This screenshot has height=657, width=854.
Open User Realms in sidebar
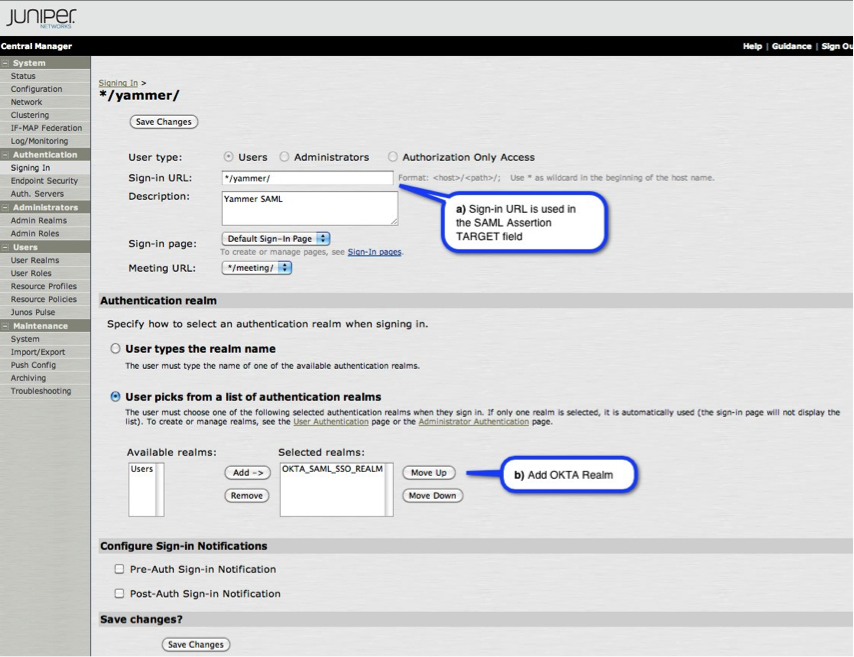click(x=35, y=260)
